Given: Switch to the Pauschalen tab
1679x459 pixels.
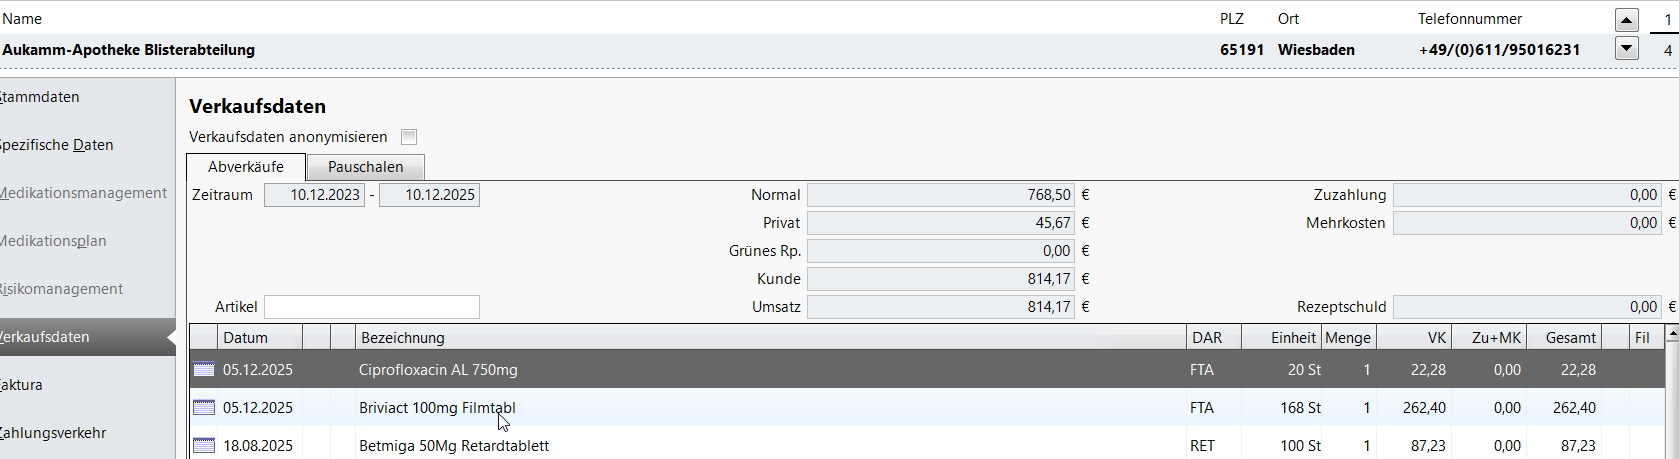Looking at the screenshot, I should 365,167.
